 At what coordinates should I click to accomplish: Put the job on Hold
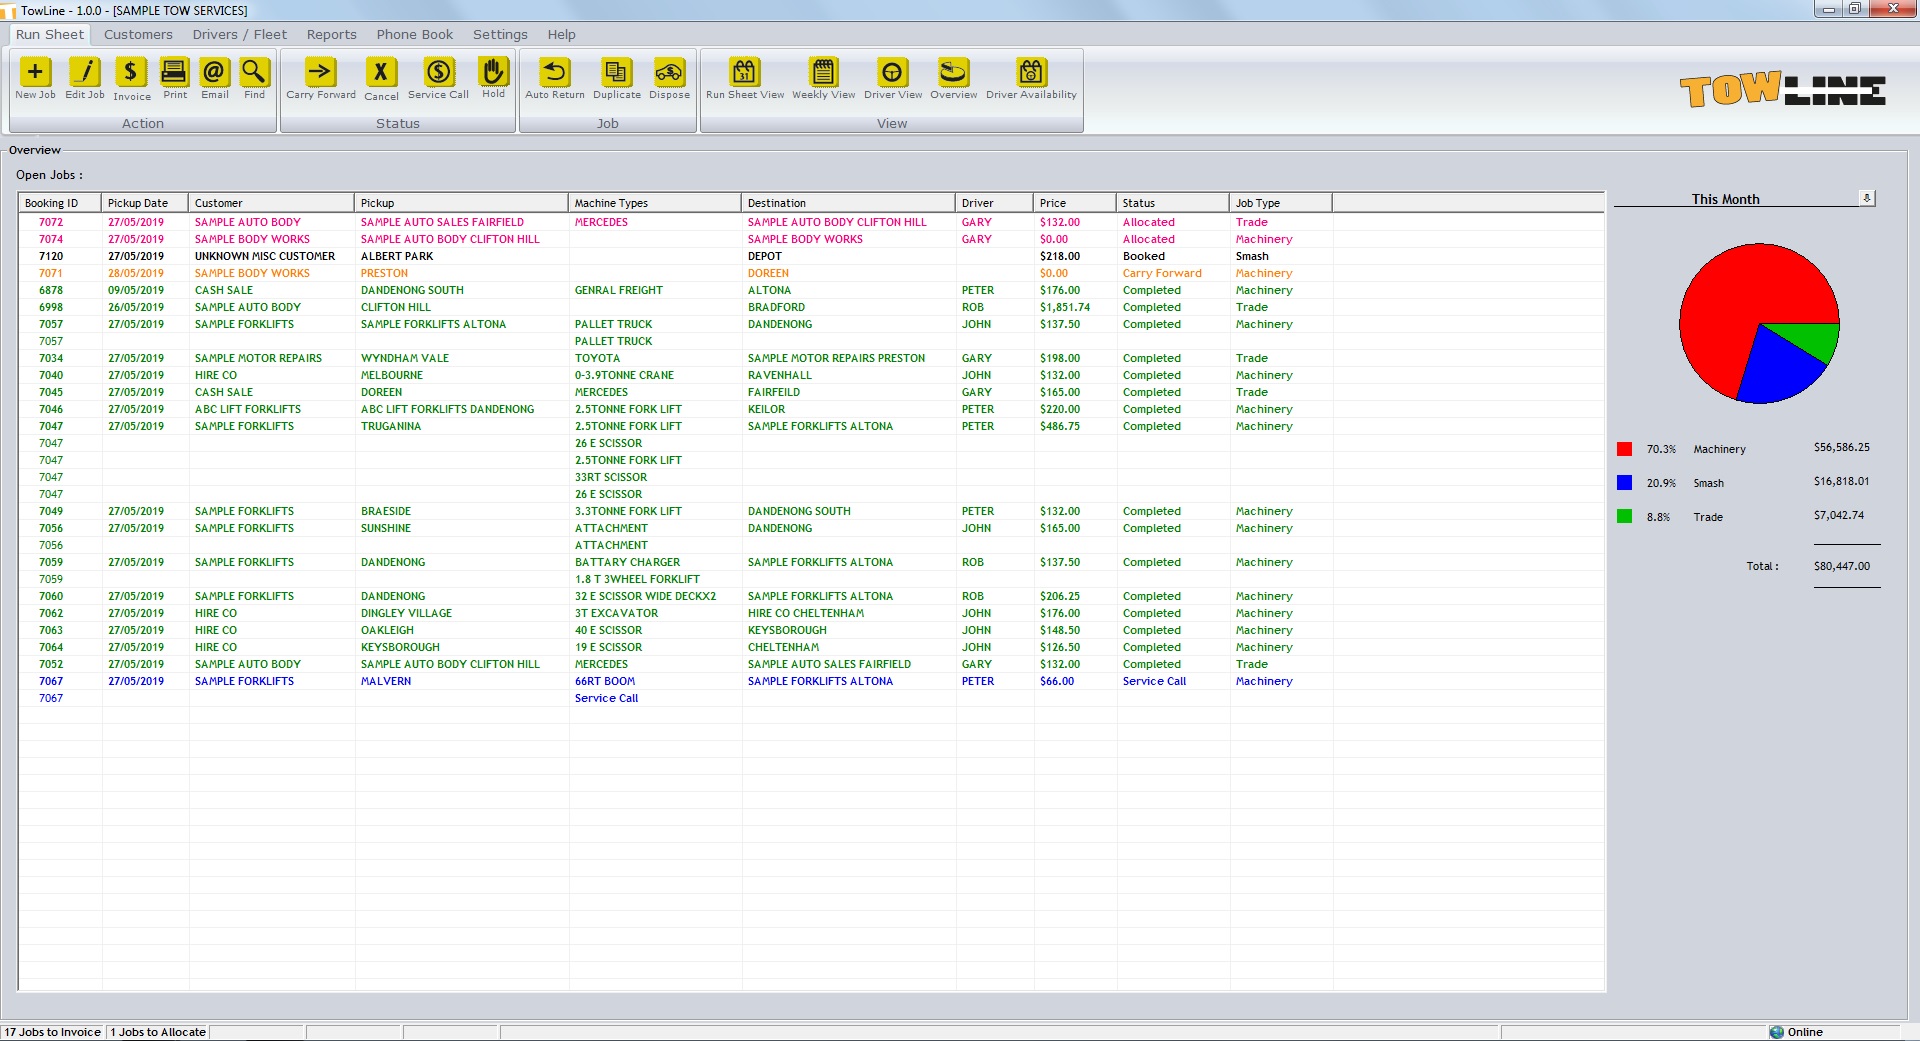[493, 79]
